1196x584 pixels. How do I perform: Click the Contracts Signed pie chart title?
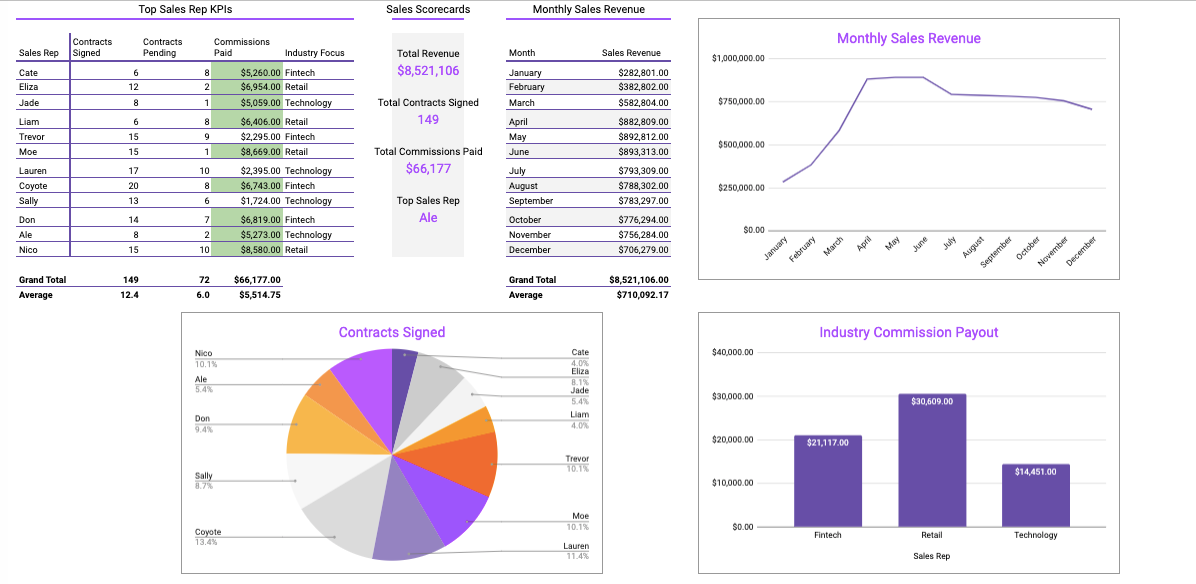pyautogui.click(x=392, y=332)
